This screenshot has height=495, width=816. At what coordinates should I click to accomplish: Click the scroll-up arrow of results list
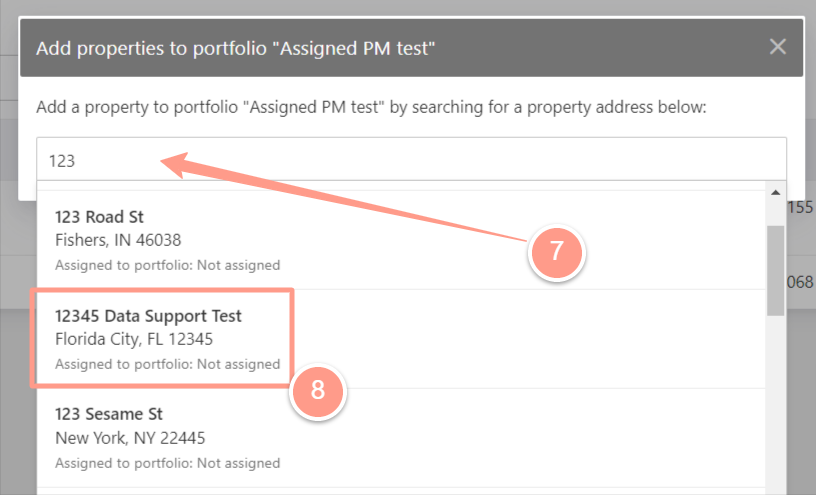[x=775, y=193]
